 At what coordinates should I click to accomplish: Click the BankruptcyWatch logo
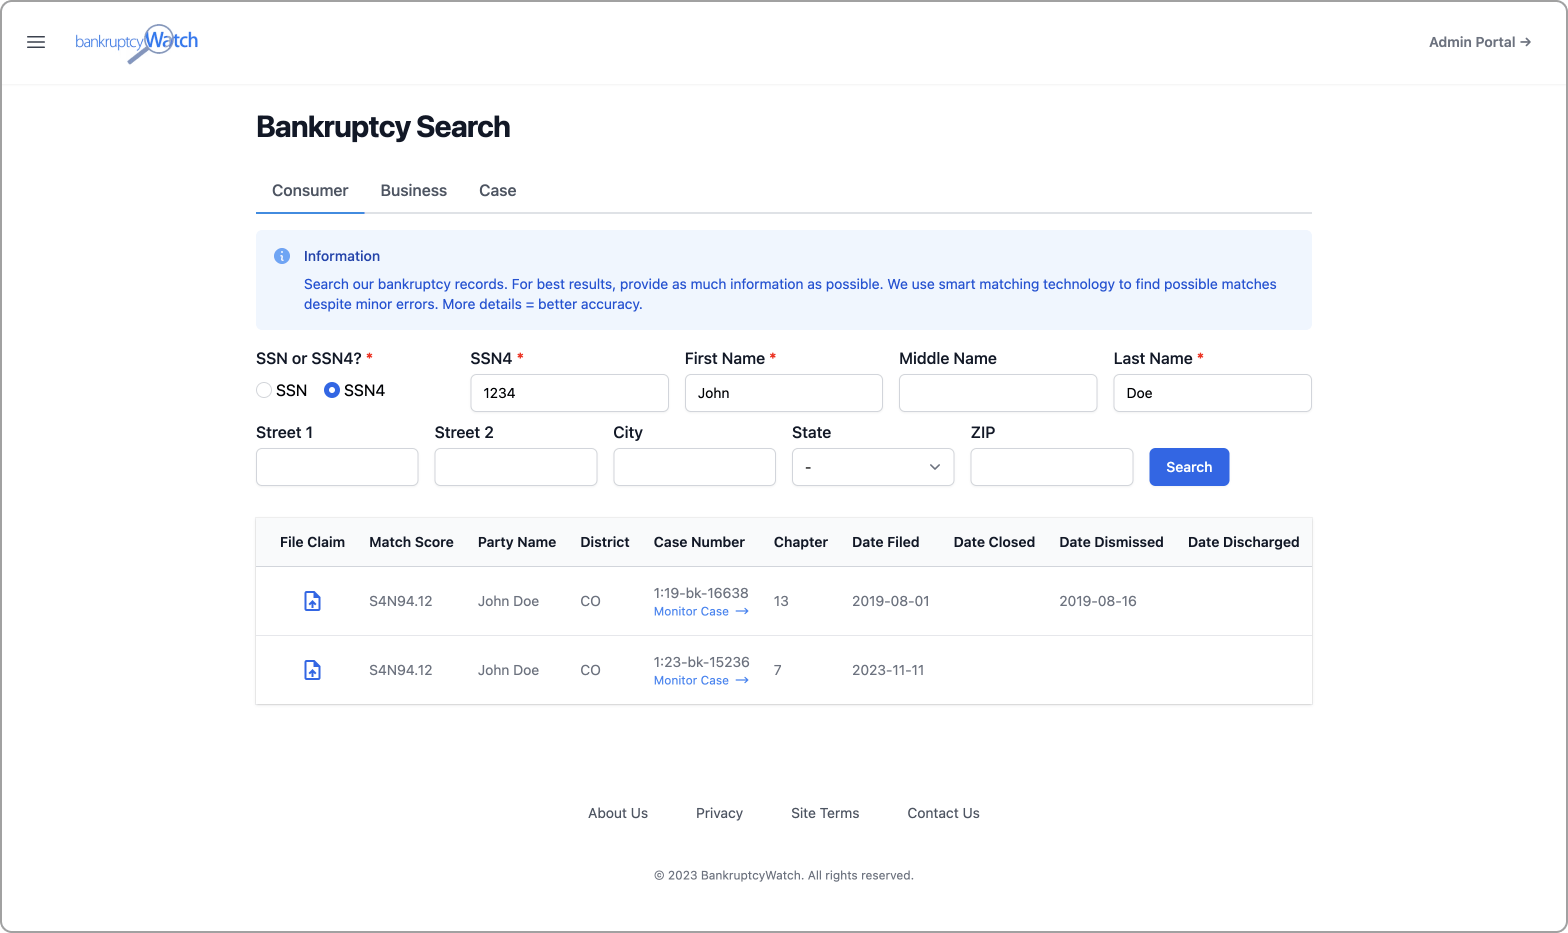[137, 42]
